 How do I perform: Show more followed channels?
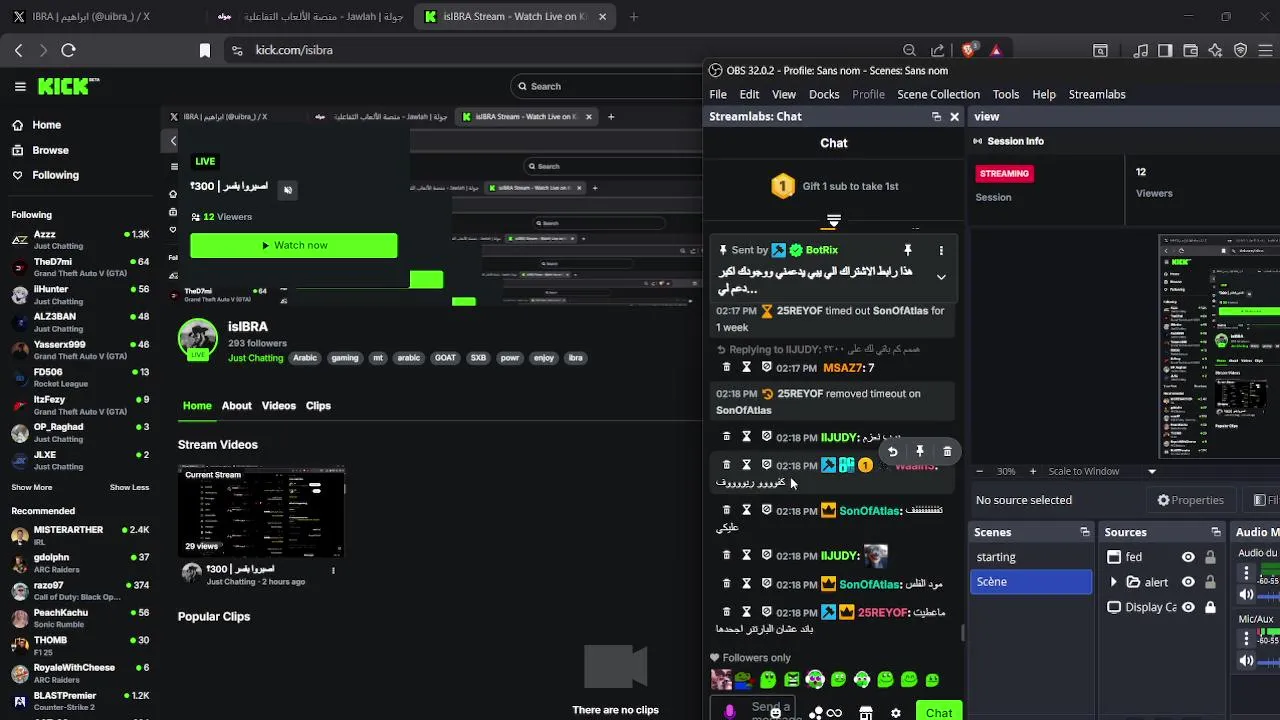[32, 487]
